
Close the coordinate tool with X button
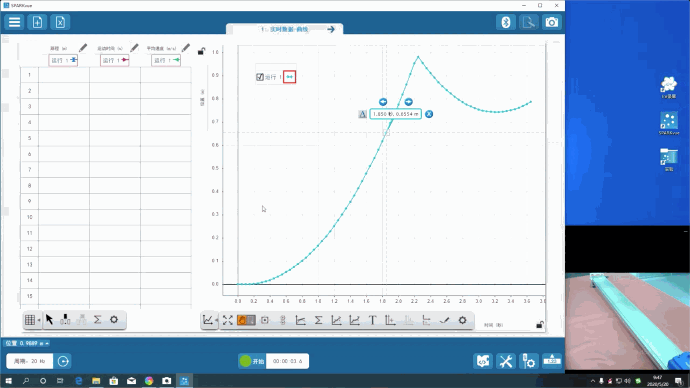pos(429,114)
